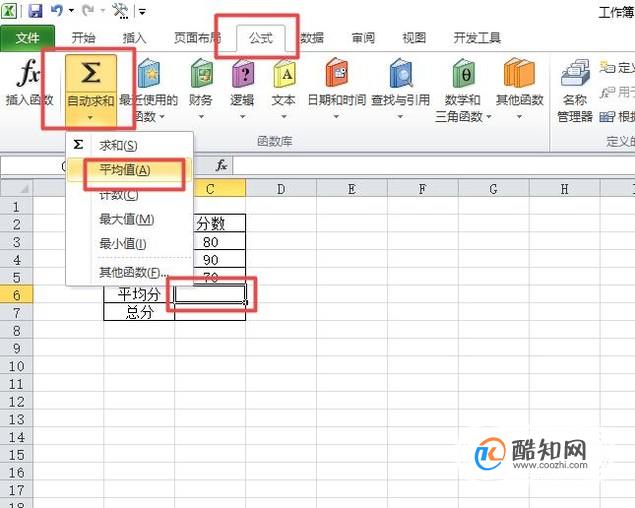Click inside the formula bar input

point(433,165)
